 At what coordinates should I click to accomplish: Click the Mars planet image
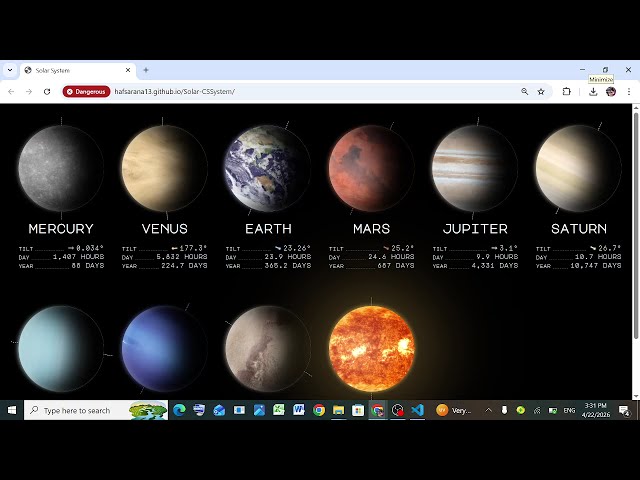point(371,168)
